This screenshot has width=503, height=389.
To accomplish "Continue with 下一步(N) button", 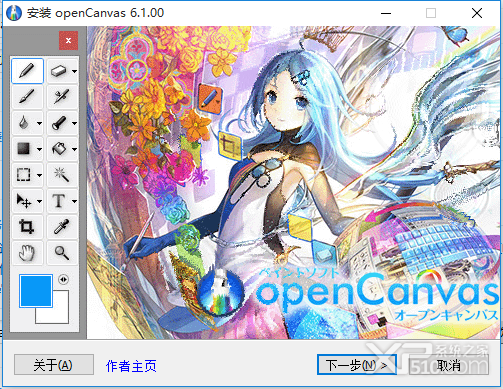I will click(357, 365).
